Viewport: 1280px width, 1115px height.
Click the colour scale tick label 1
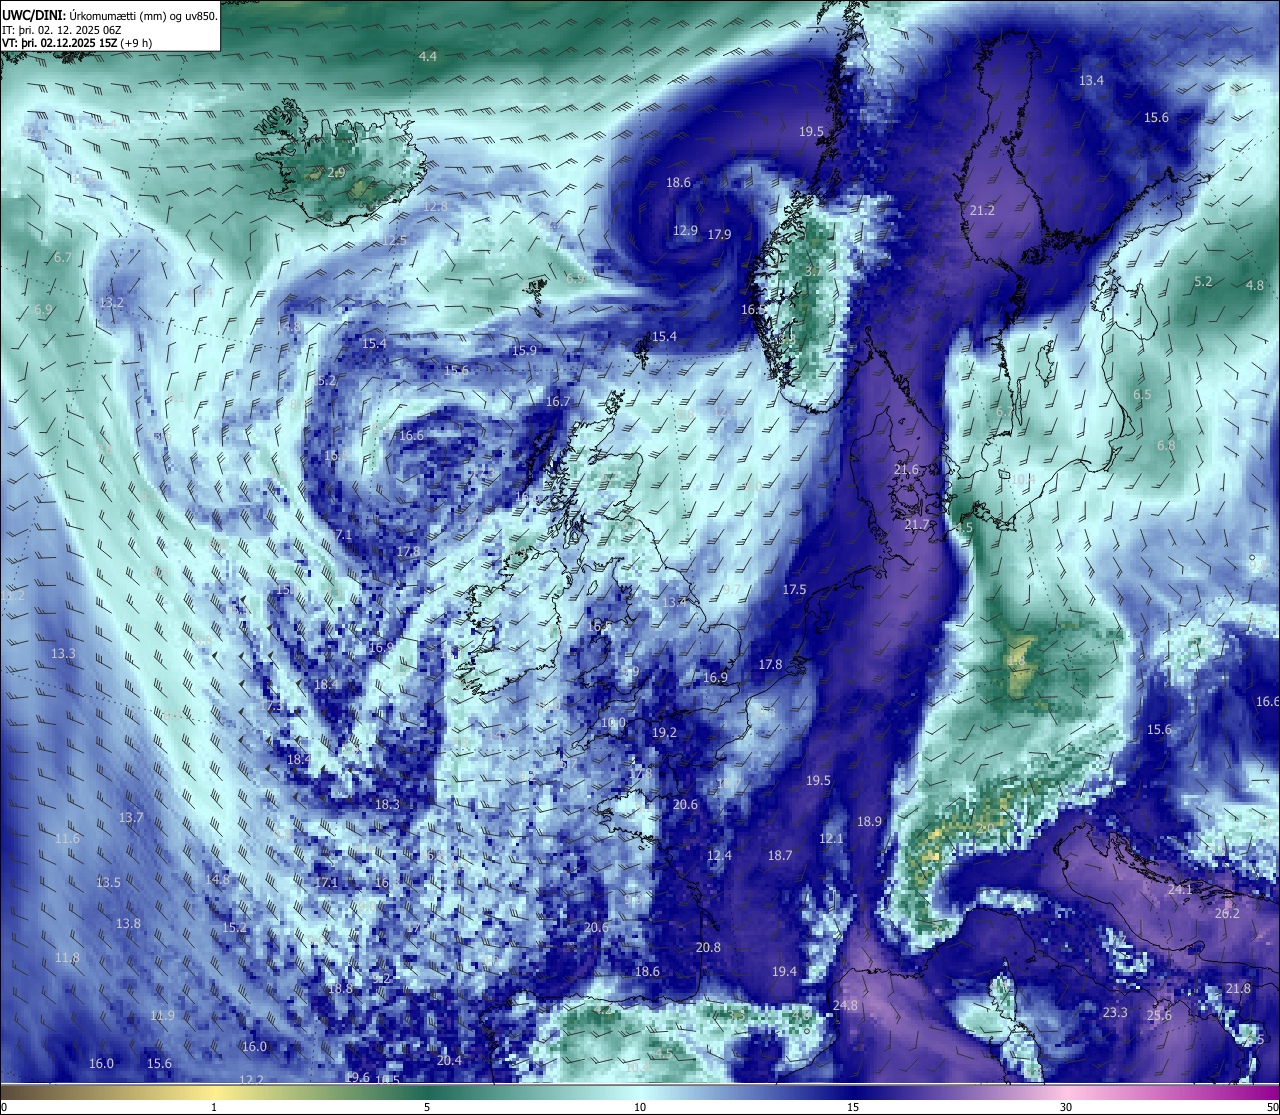[214, 1107]
